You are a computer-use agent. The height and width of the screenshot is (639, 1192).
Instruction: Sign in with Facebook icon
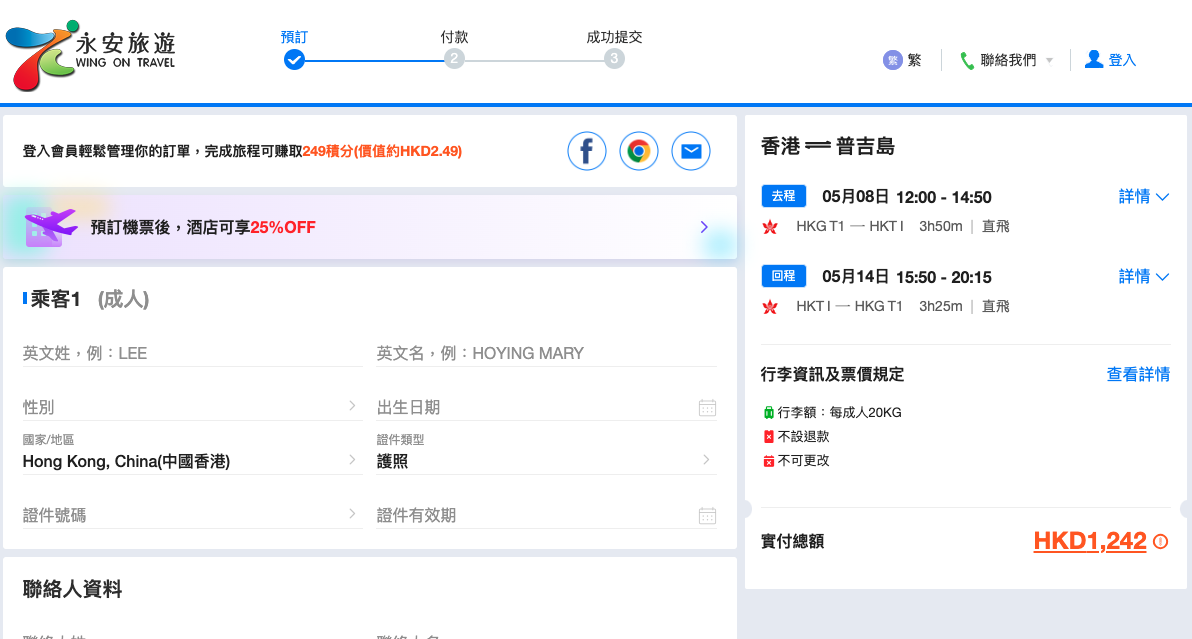coord(587,151)
